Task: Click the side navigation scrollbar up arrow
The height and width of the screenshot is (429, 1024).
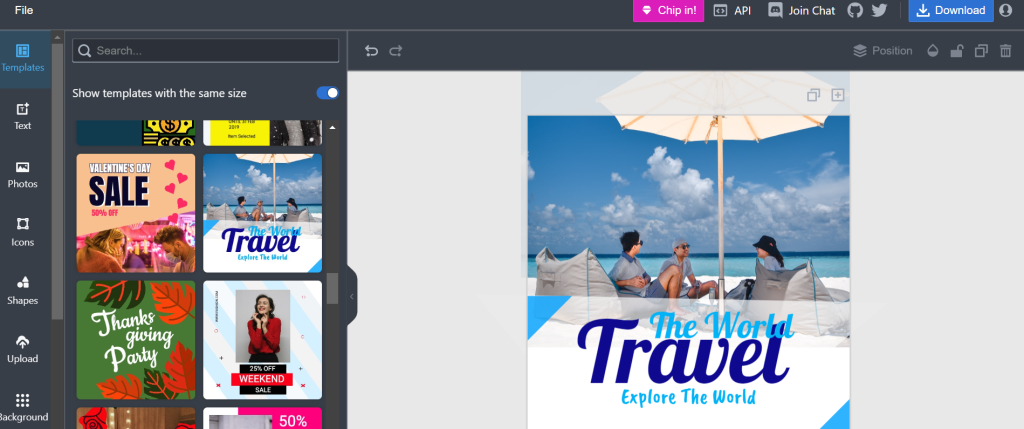Action: coord(57,37)
